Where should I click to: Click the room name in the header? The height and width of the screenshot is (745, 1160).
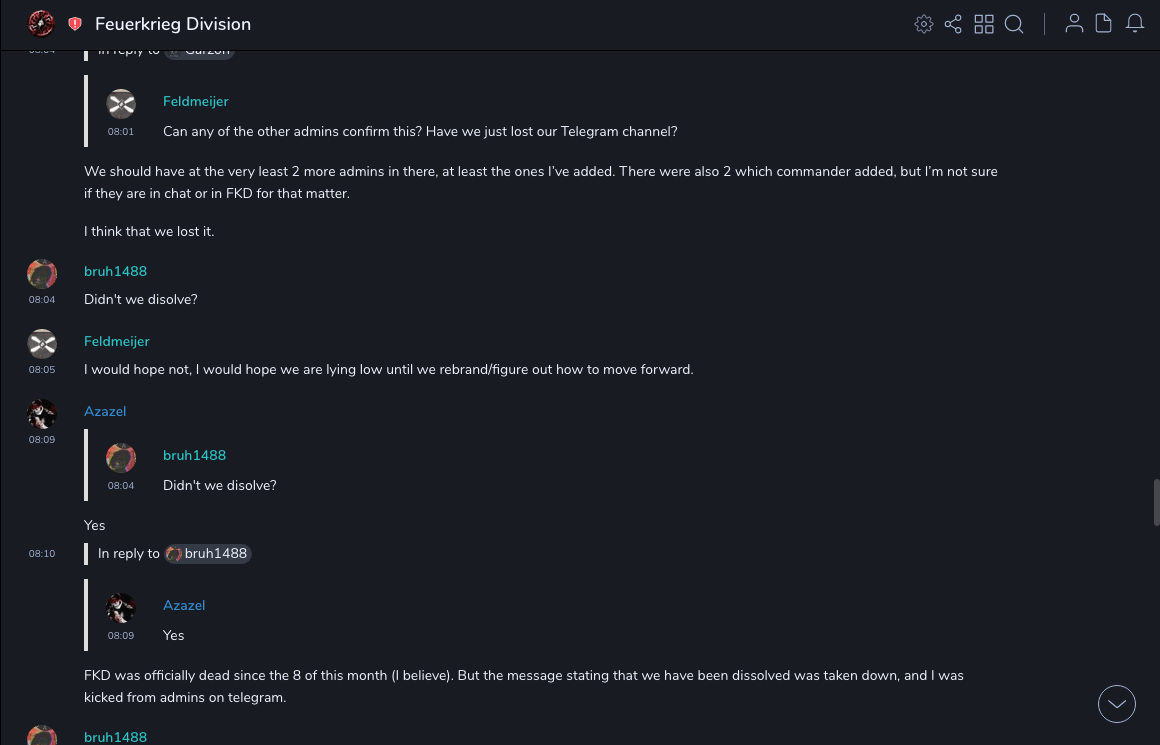tap(173, 24)
